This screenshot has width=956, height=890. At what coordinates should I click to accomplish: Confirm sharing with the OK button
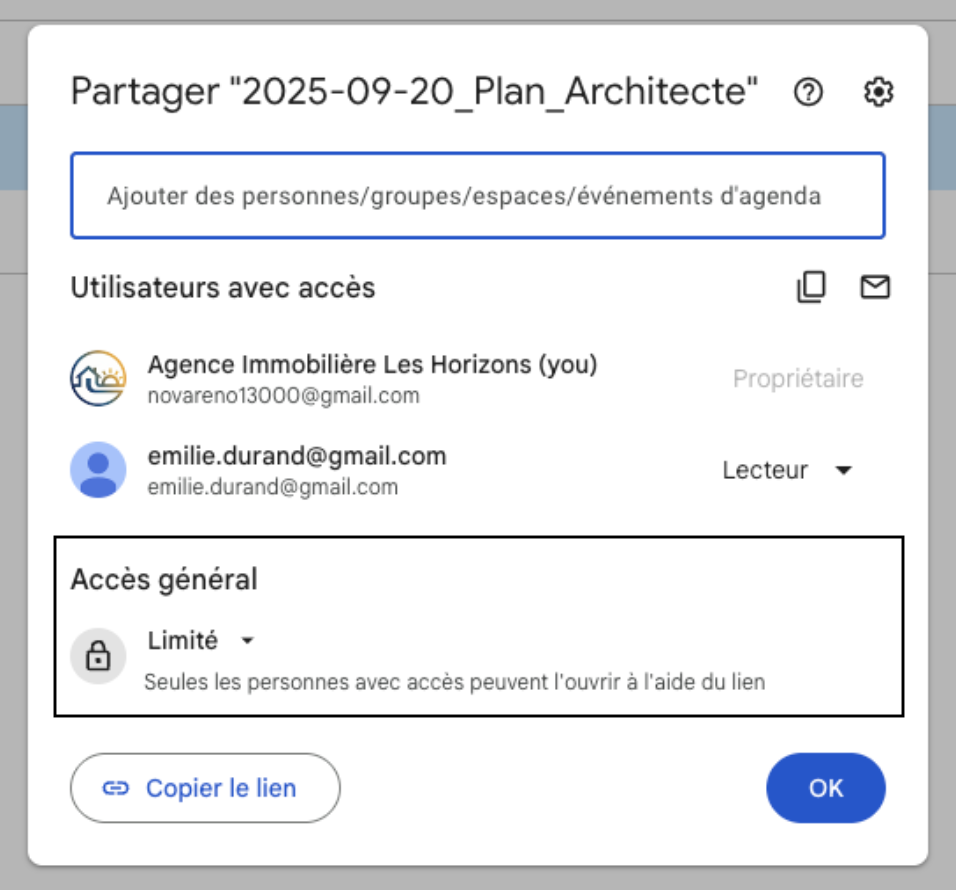[826, 788]
